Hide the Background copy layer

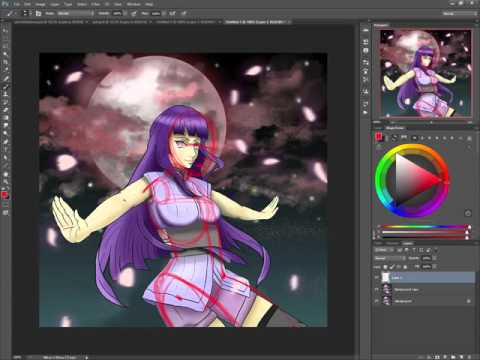[376, 289]
